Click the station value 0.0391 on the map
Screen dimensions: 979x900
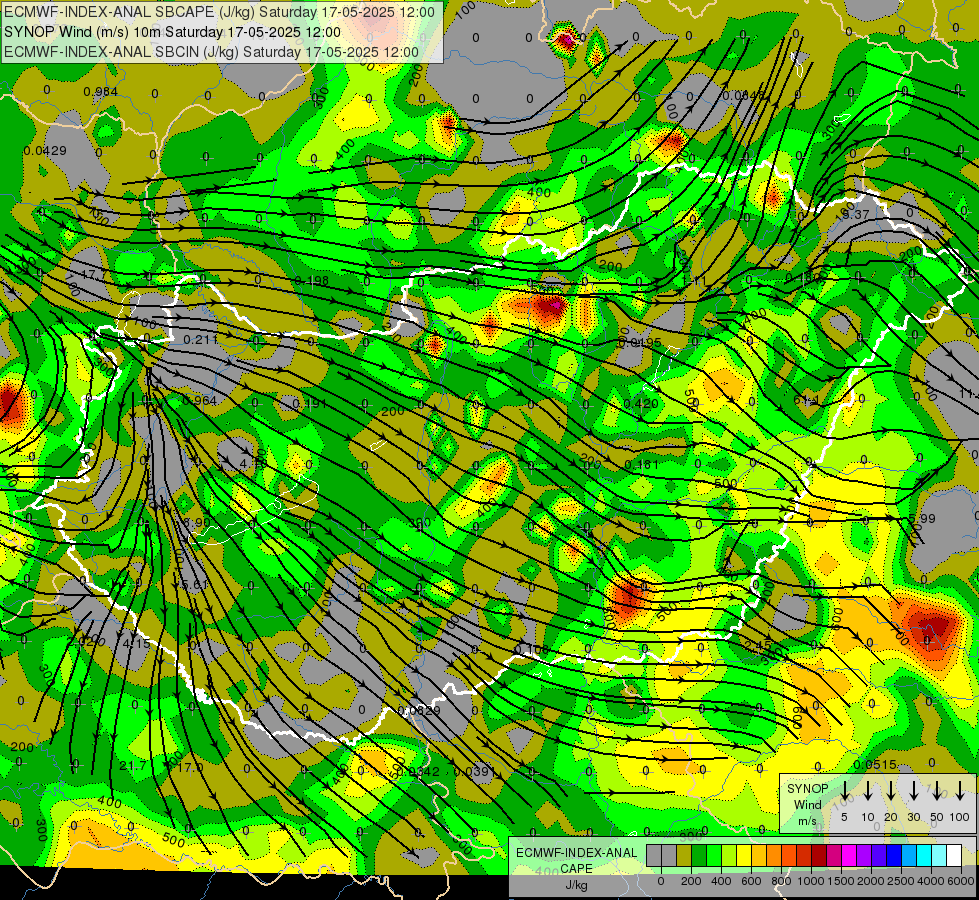pyautogui.click(x=475, y=771)
